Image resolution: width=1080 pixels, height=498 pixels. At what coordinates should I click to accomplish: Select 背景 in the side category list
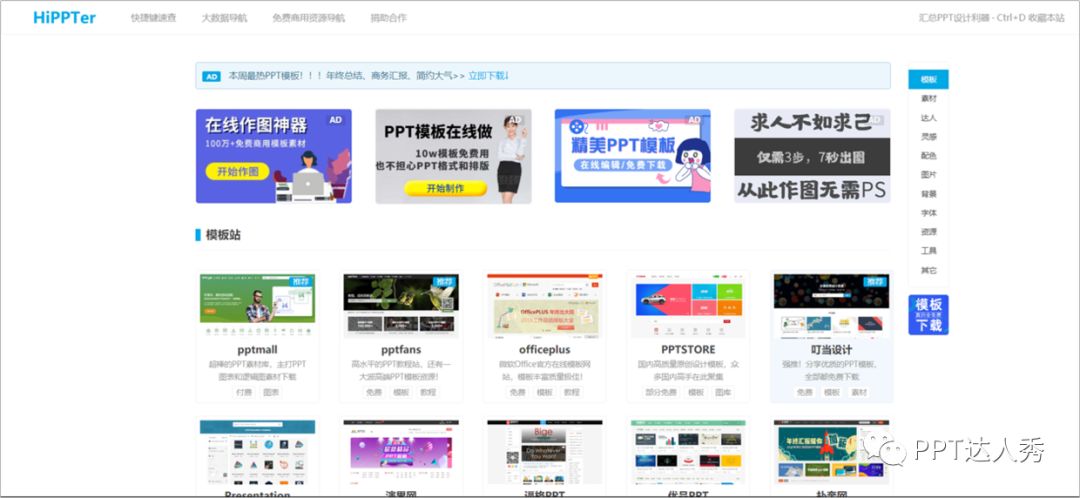tap(928, 194)
